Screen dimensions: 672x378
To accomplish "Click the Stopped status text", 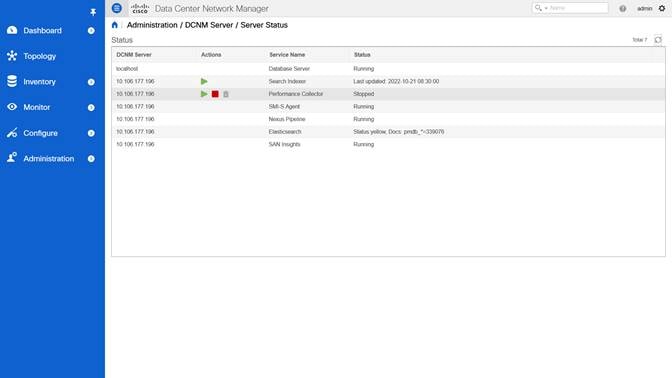I will click(x=363, y=94).
